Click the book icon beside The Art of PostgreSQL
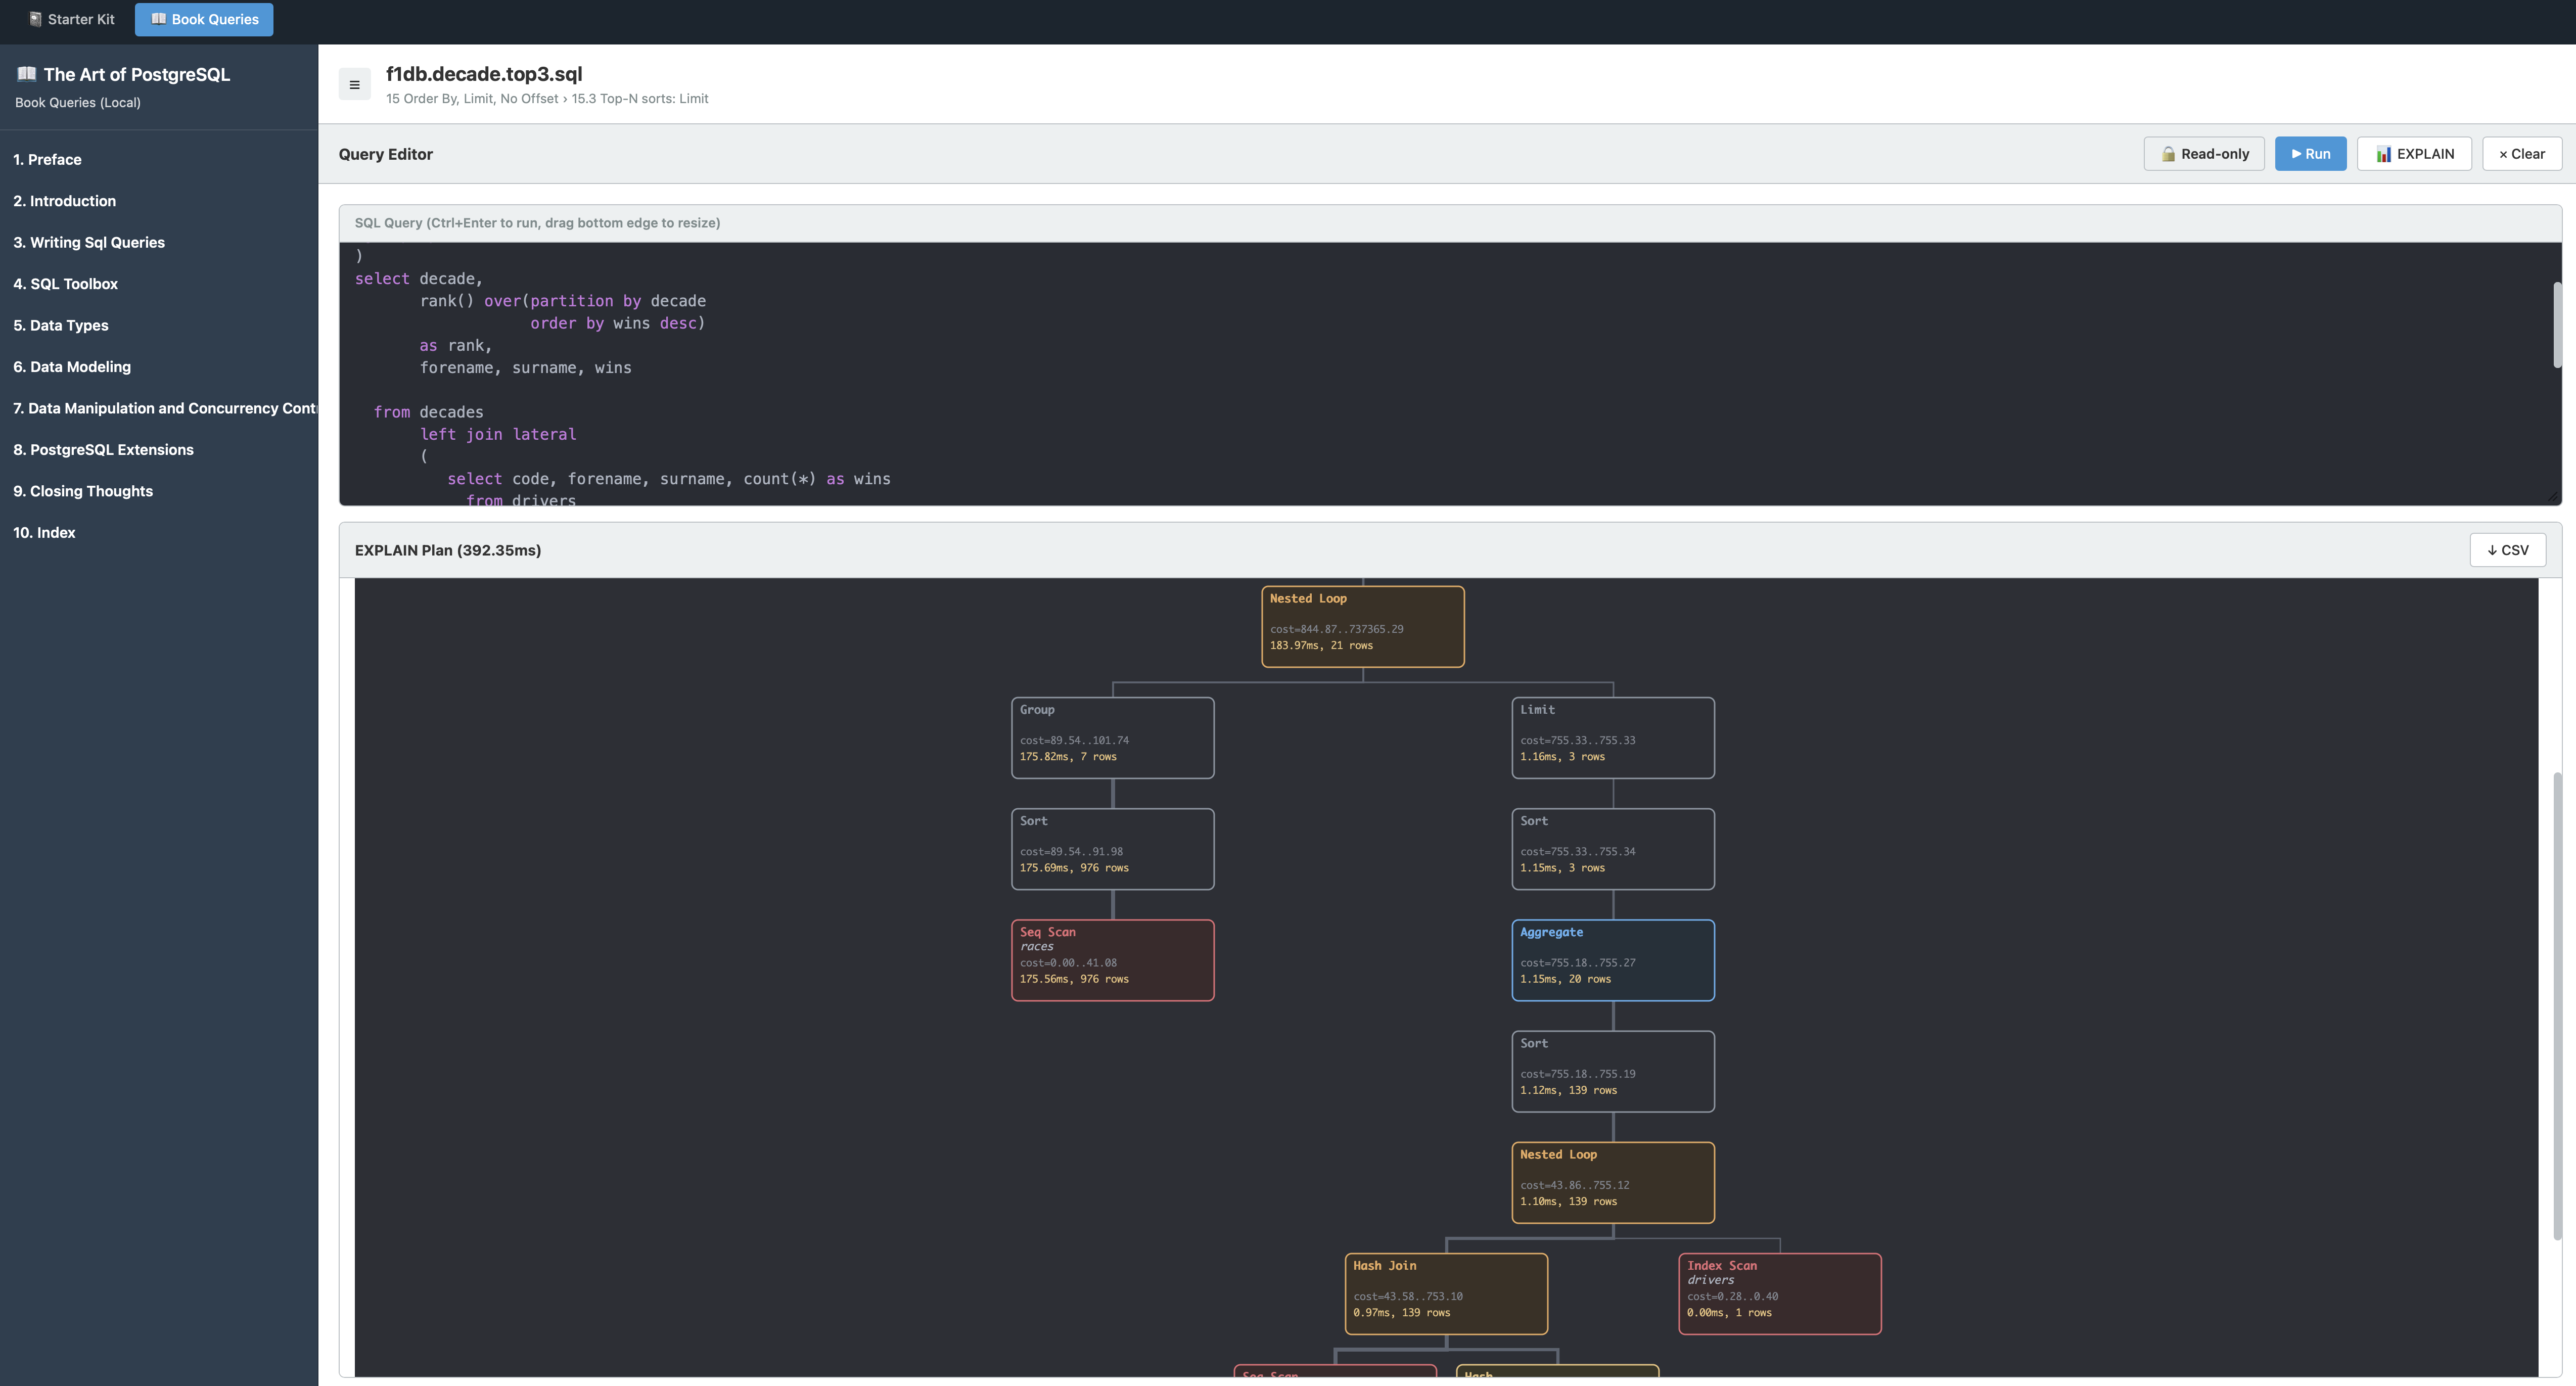 pyautogui.click(x=27, y=73)
